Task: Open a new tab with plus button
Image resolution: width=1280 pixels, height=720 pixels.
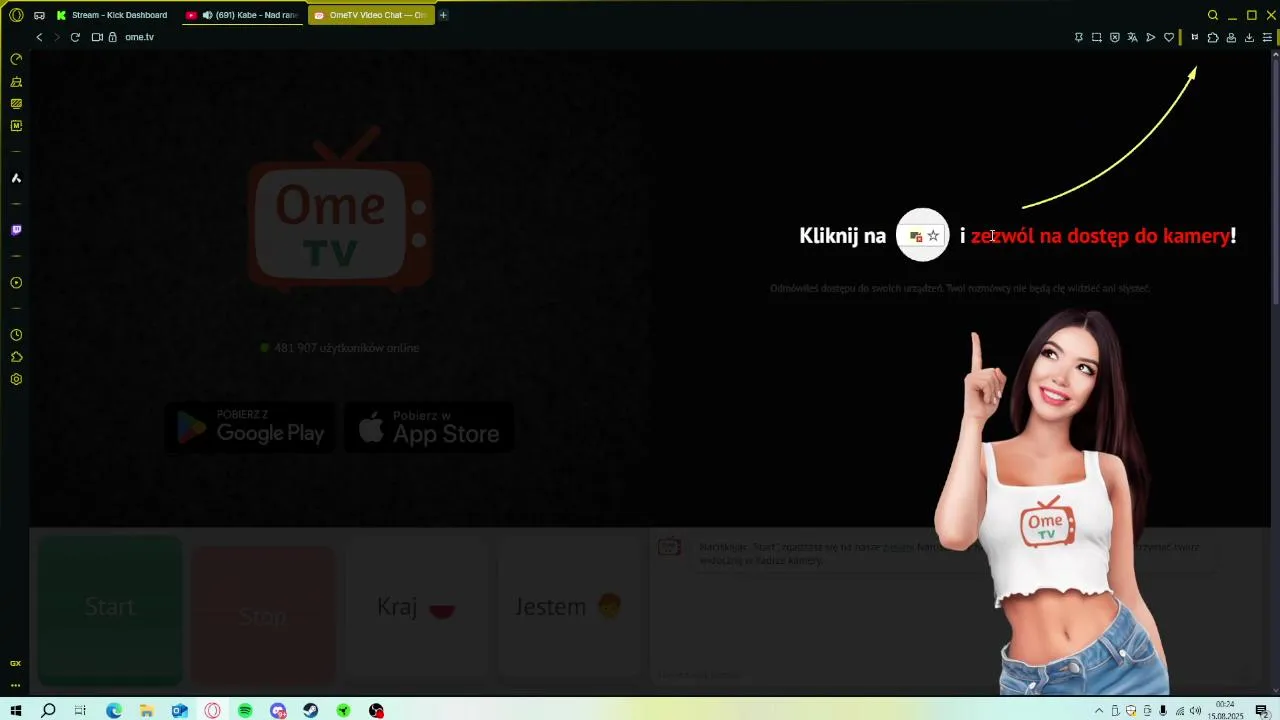Action: click(x=443, y=15)
